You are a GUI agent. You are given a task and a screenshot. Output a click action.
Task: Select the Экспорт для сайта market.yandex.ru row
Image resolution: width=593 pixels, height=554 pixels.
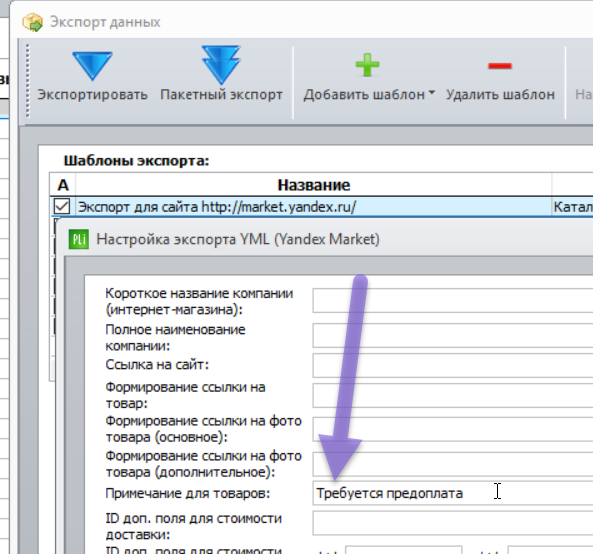[x=321, y=207]
